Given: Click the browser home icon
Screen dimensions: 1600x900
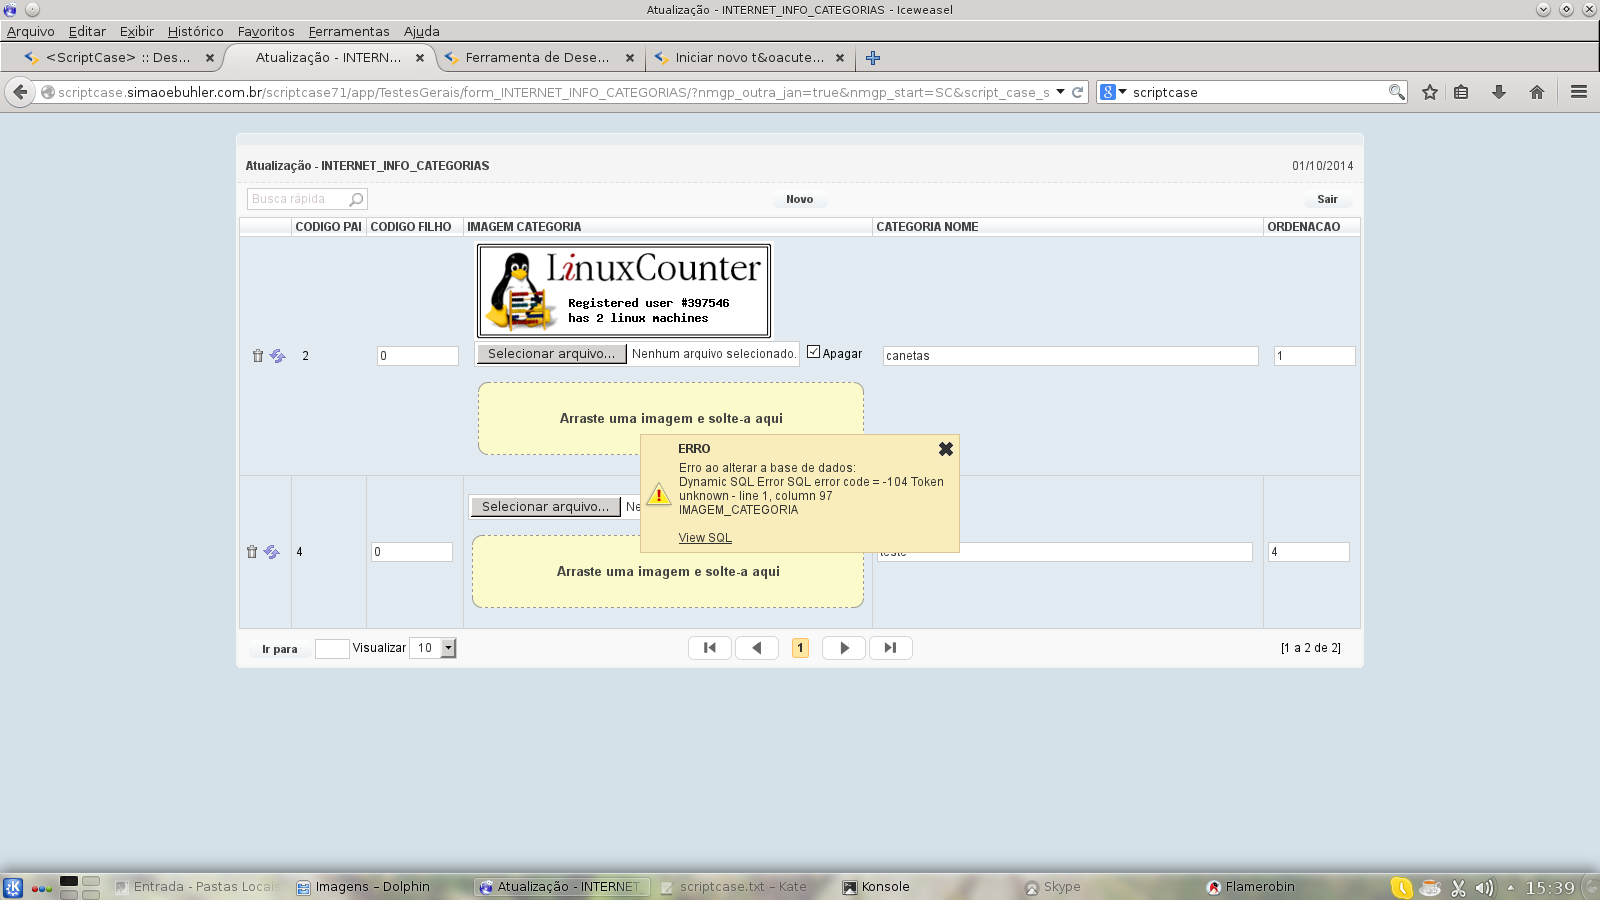Looking at the screenshot, I should (1537, 92).
